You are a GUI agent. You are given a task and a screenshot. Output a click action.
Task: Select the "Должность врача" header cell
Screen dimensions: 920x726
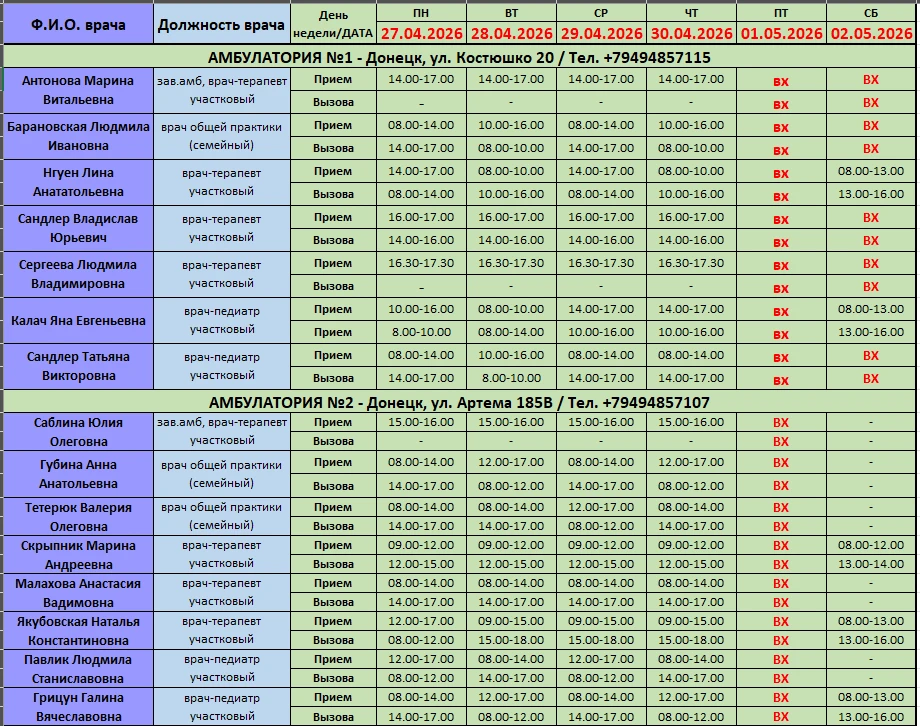[x=221, y=24]
